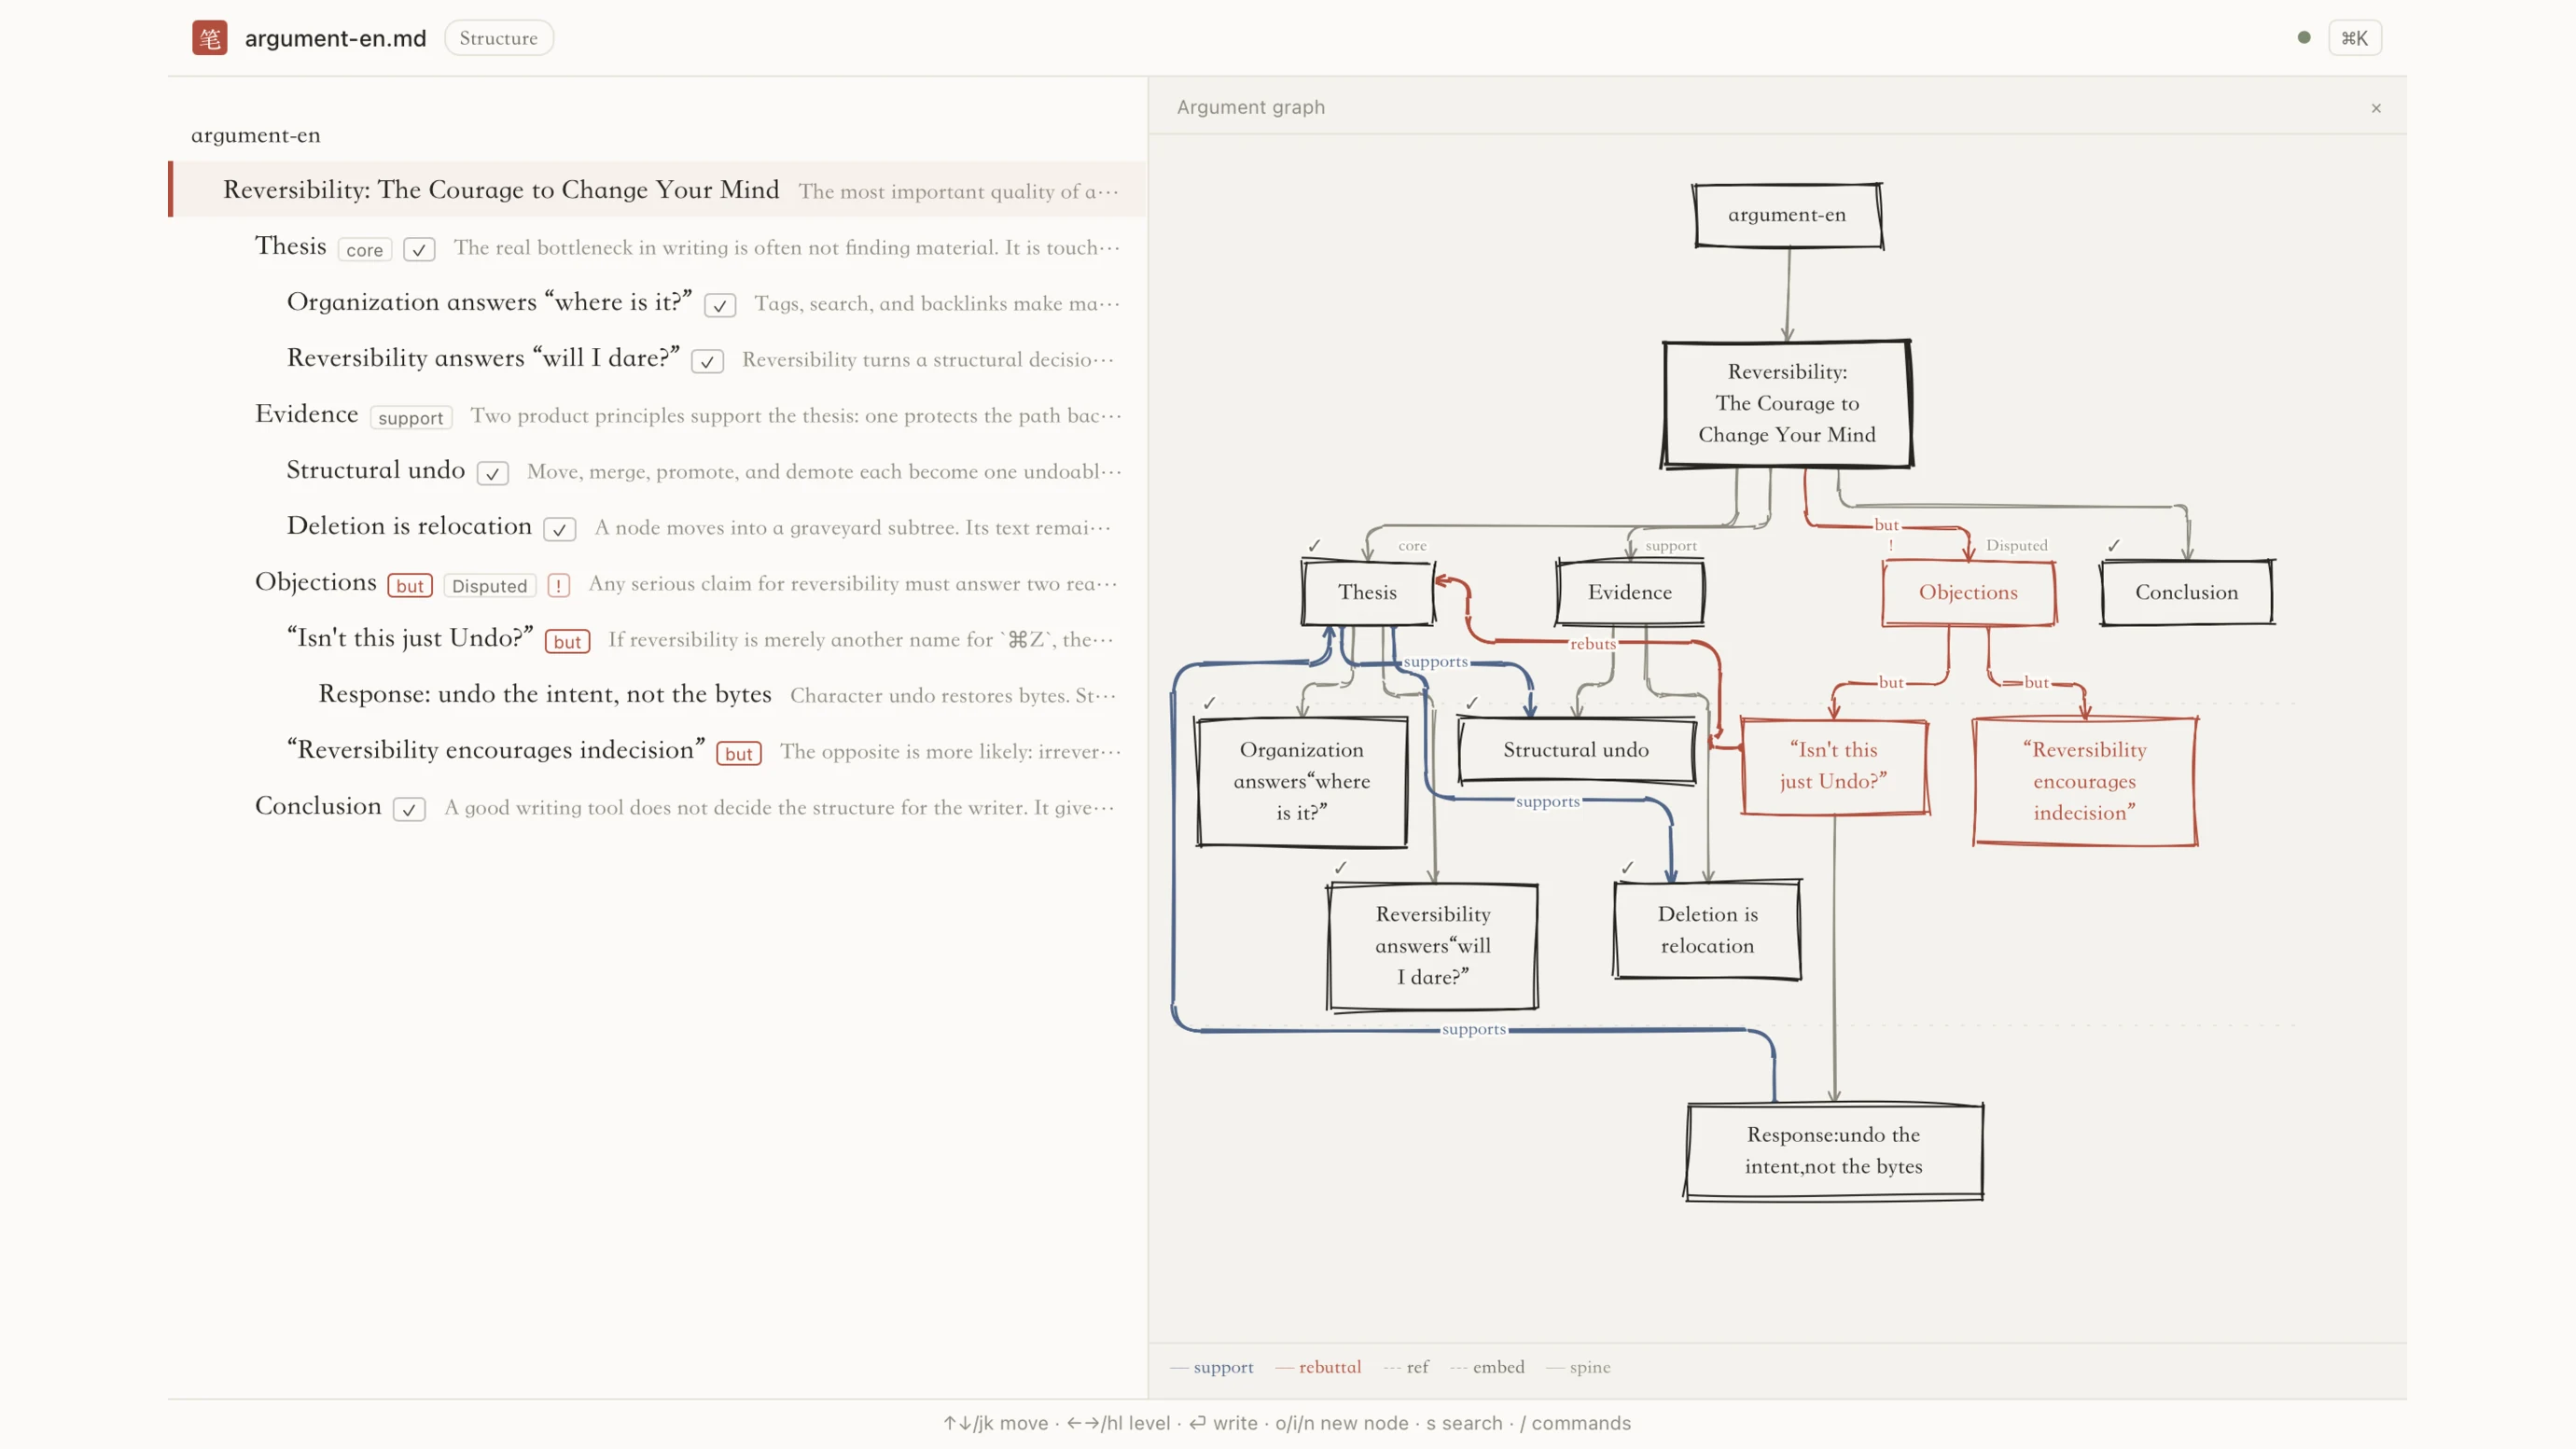
Task: Toggle the Thesis row checkmark box
Action: [419, 250]
